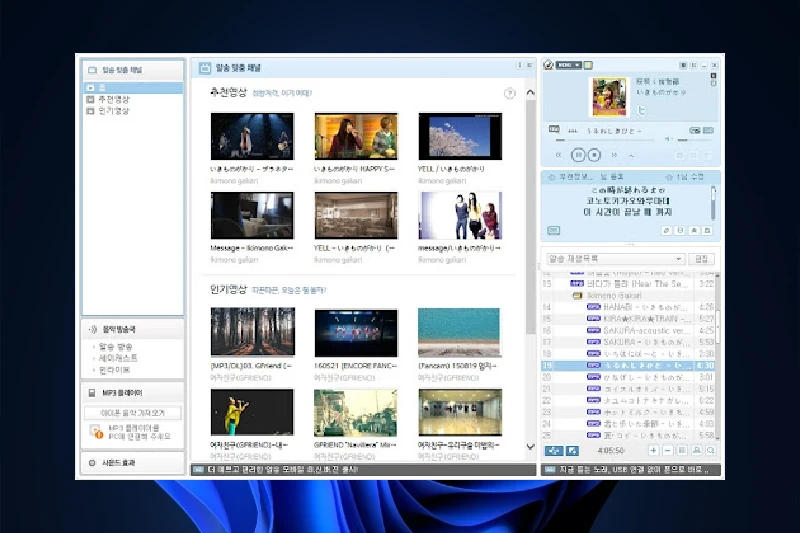Image resolution: width=800 pixels, height=533 pixels.
Task: Click the lyrics save icon button
Action: [680, 231]
